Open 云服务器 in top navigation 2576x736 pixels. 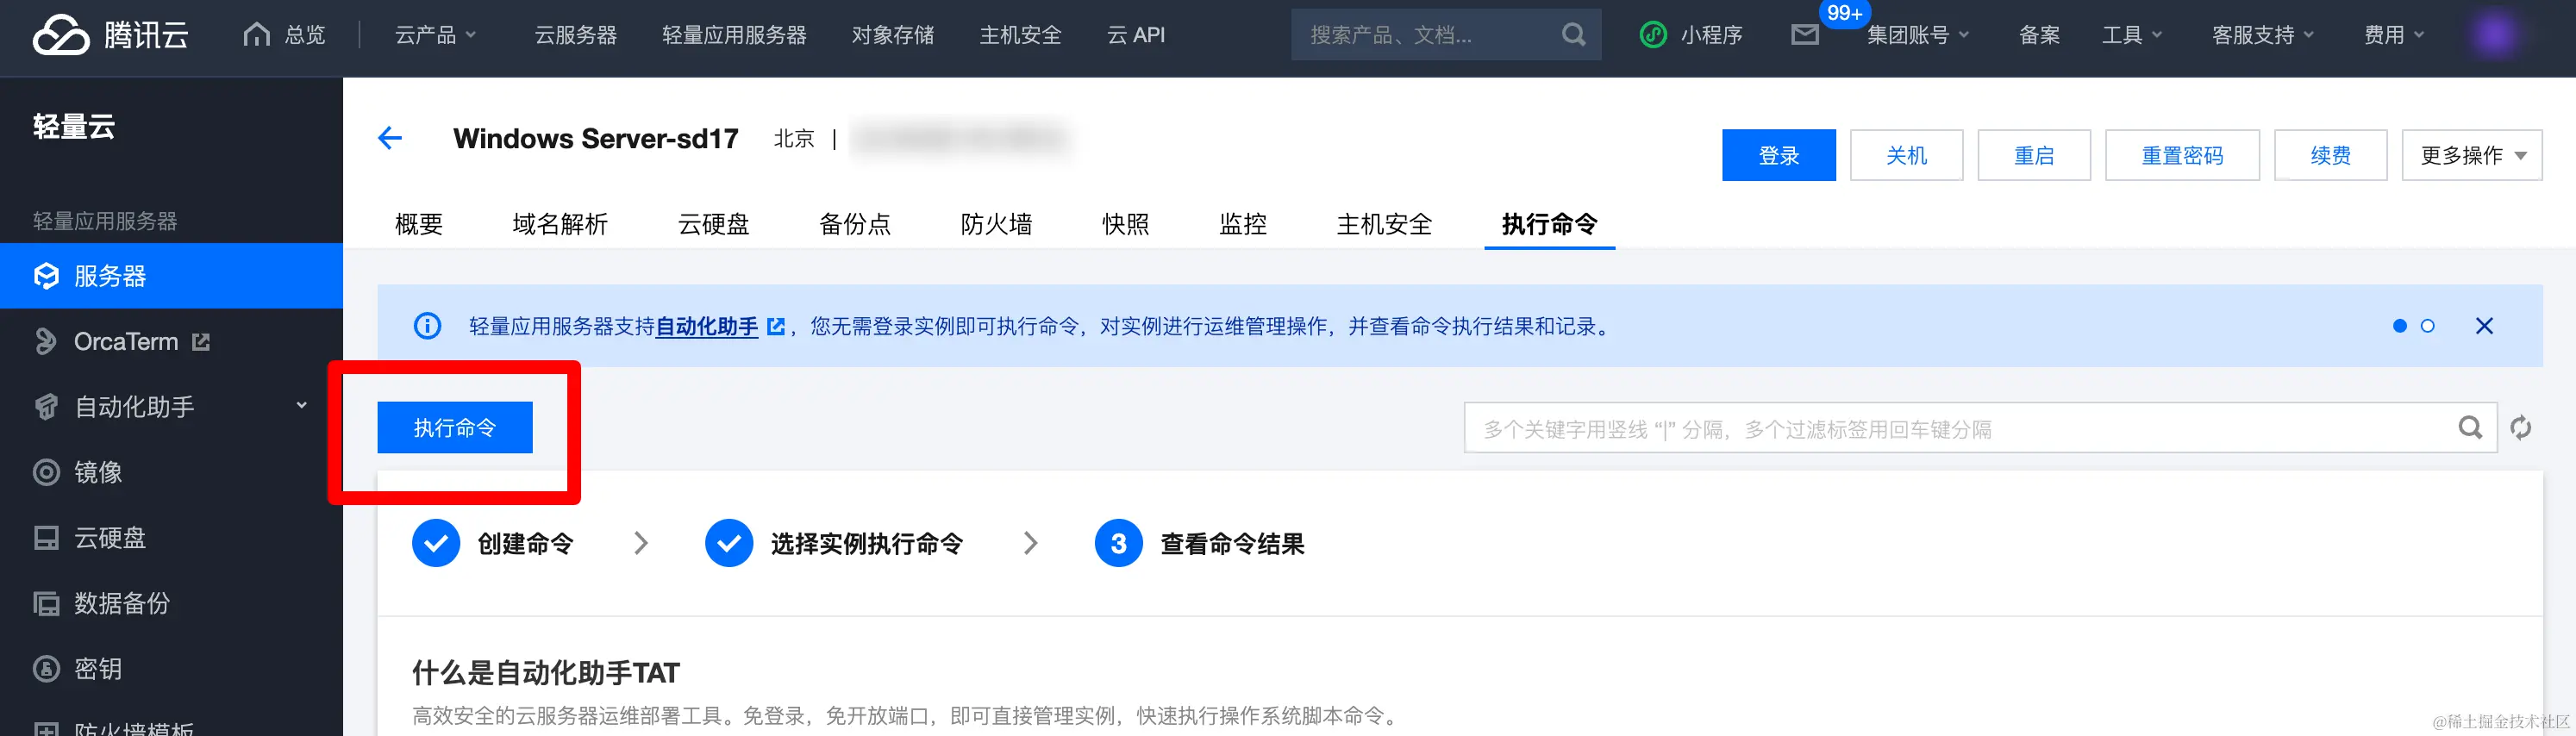(x=576, y=35)
